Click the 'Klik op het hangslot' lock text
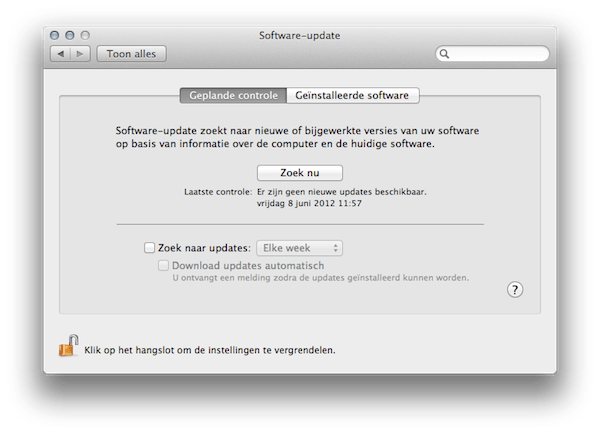 (210, 350)
